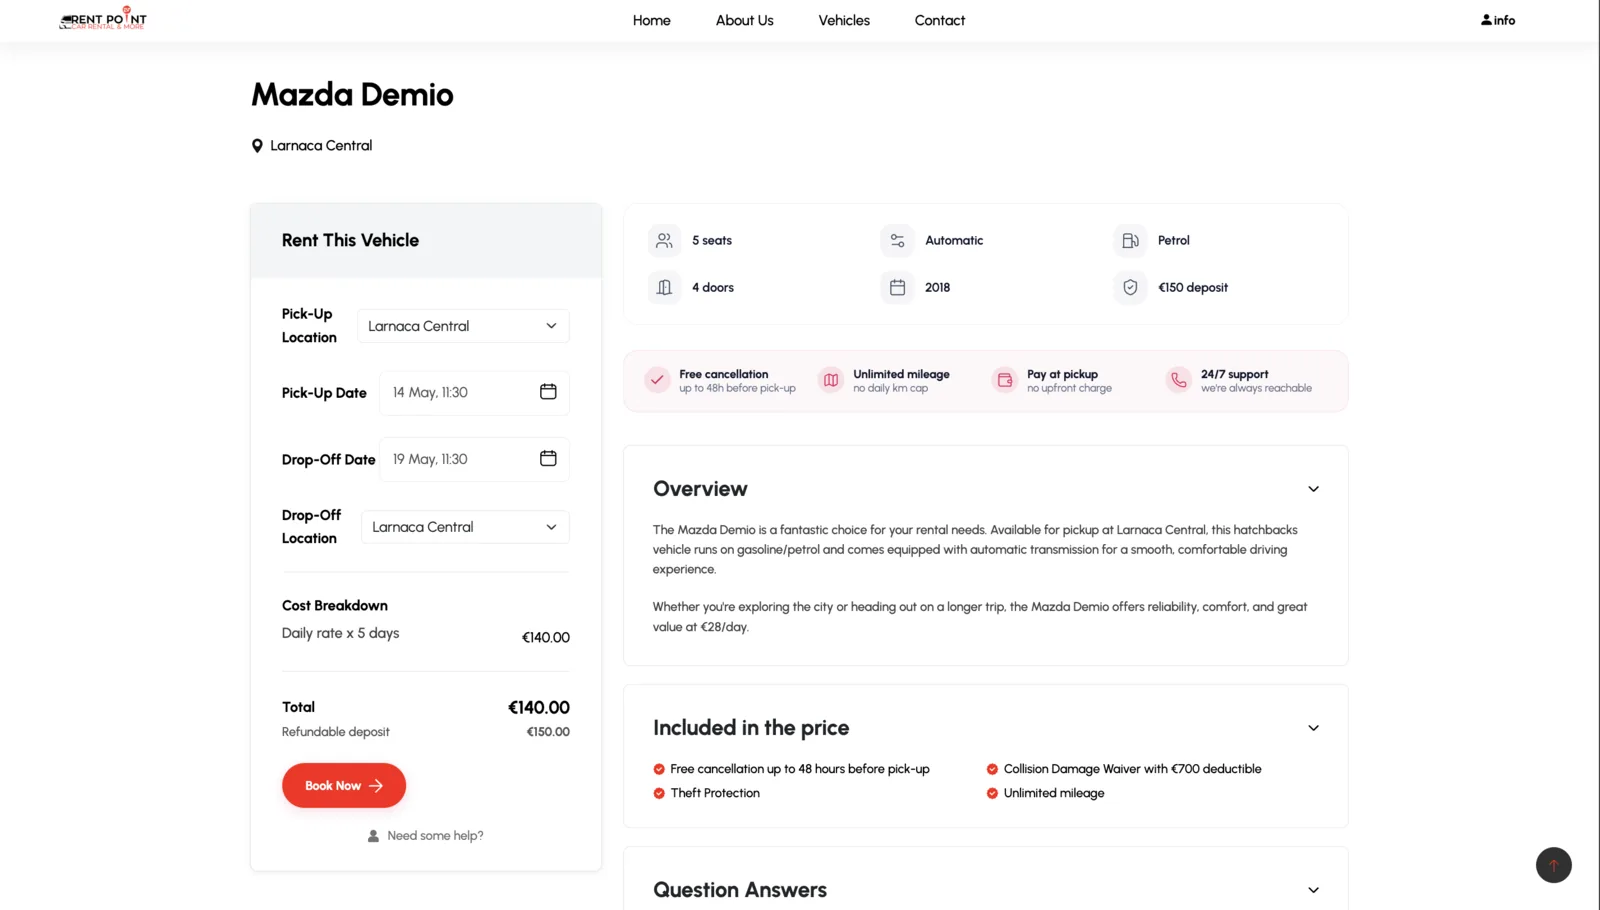This screenshot has width=1600, height=910.
Task: Toggle the Question Answers section chevron
Action: [x=1313, y=890]
